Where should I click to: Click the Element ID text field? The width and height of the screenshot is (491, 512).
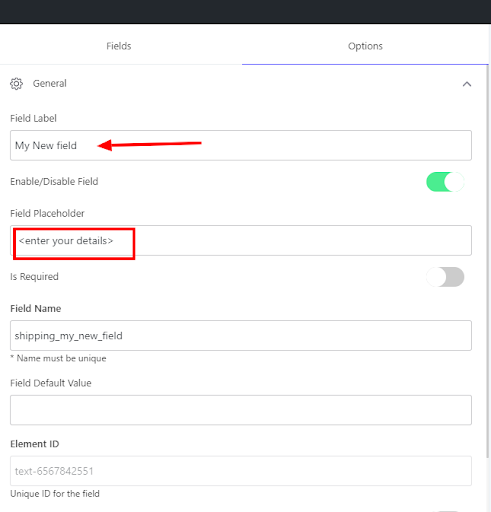click(x=241, y=471)
